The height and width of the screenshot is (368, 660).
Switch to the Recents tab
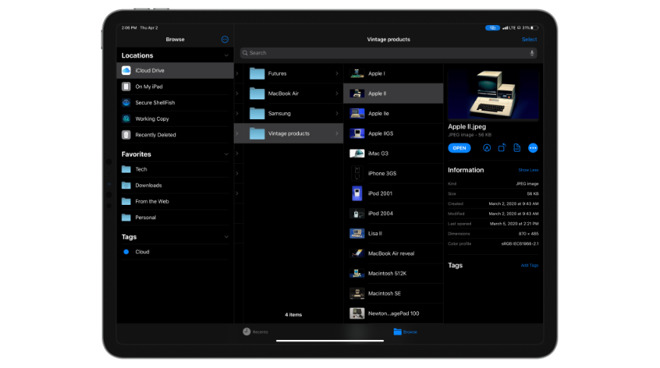click(x=255, y=332)
